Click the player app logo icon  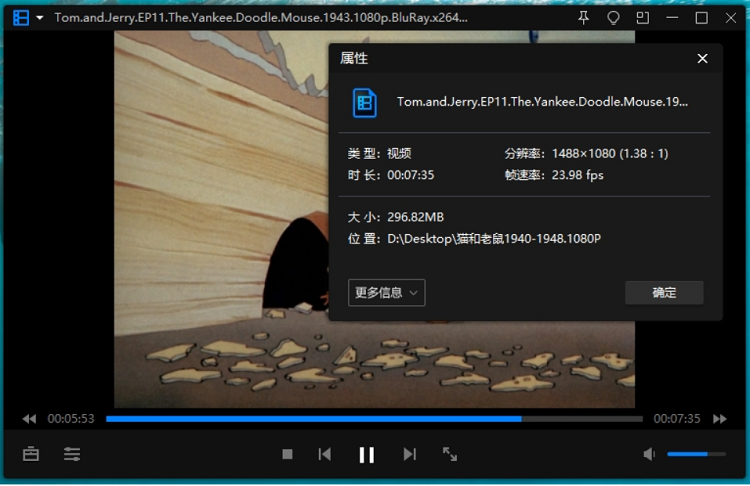20,18
